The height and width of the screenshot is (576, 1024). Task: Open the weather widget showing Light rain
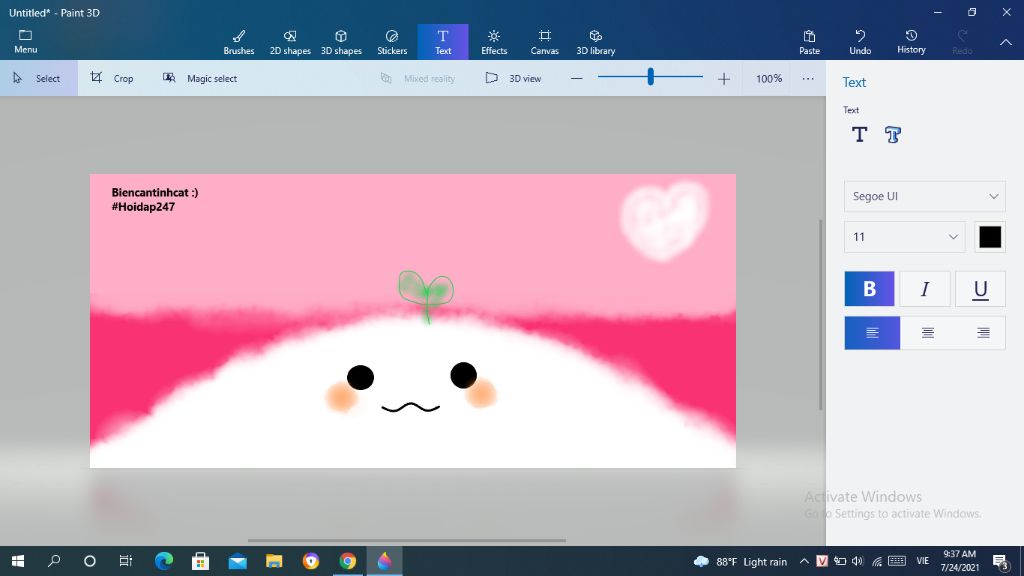click(x=740, y=561)
